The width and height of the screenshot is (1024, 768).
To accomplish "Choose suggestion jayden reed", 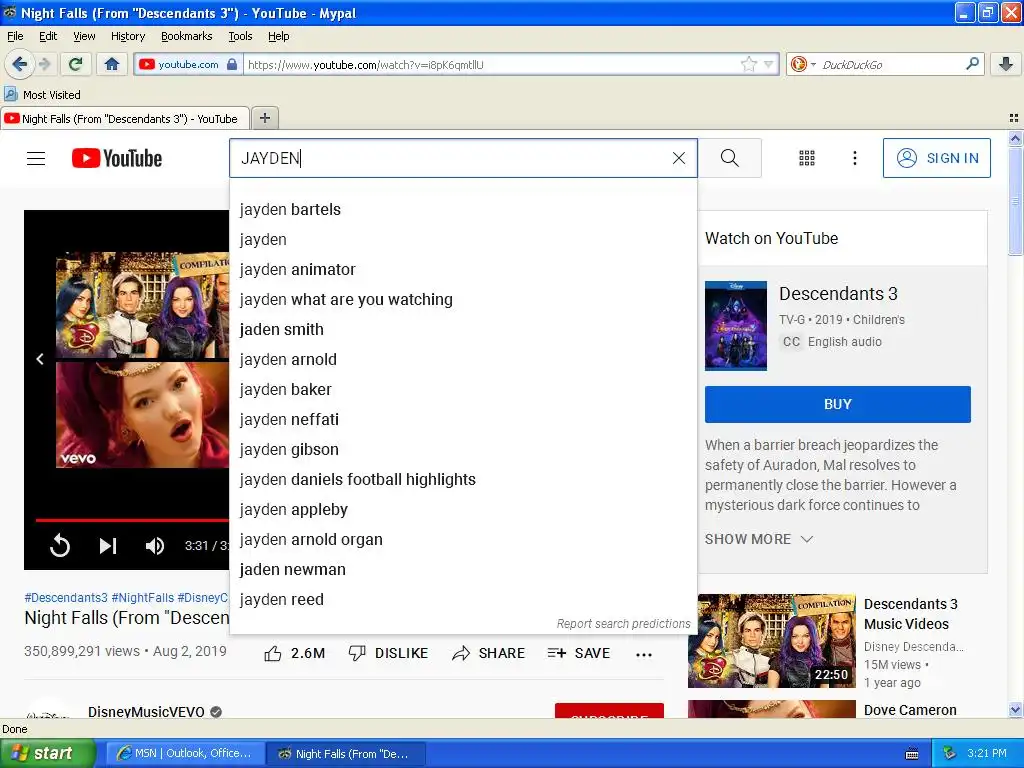I will pyautogui.click(x=463, y=600).
